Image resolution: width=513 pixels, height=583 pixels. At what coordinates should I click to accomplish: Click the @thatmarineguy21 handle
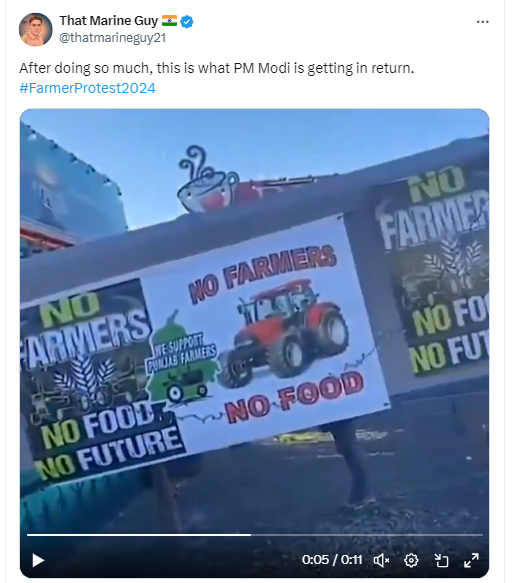coord(113,38)
